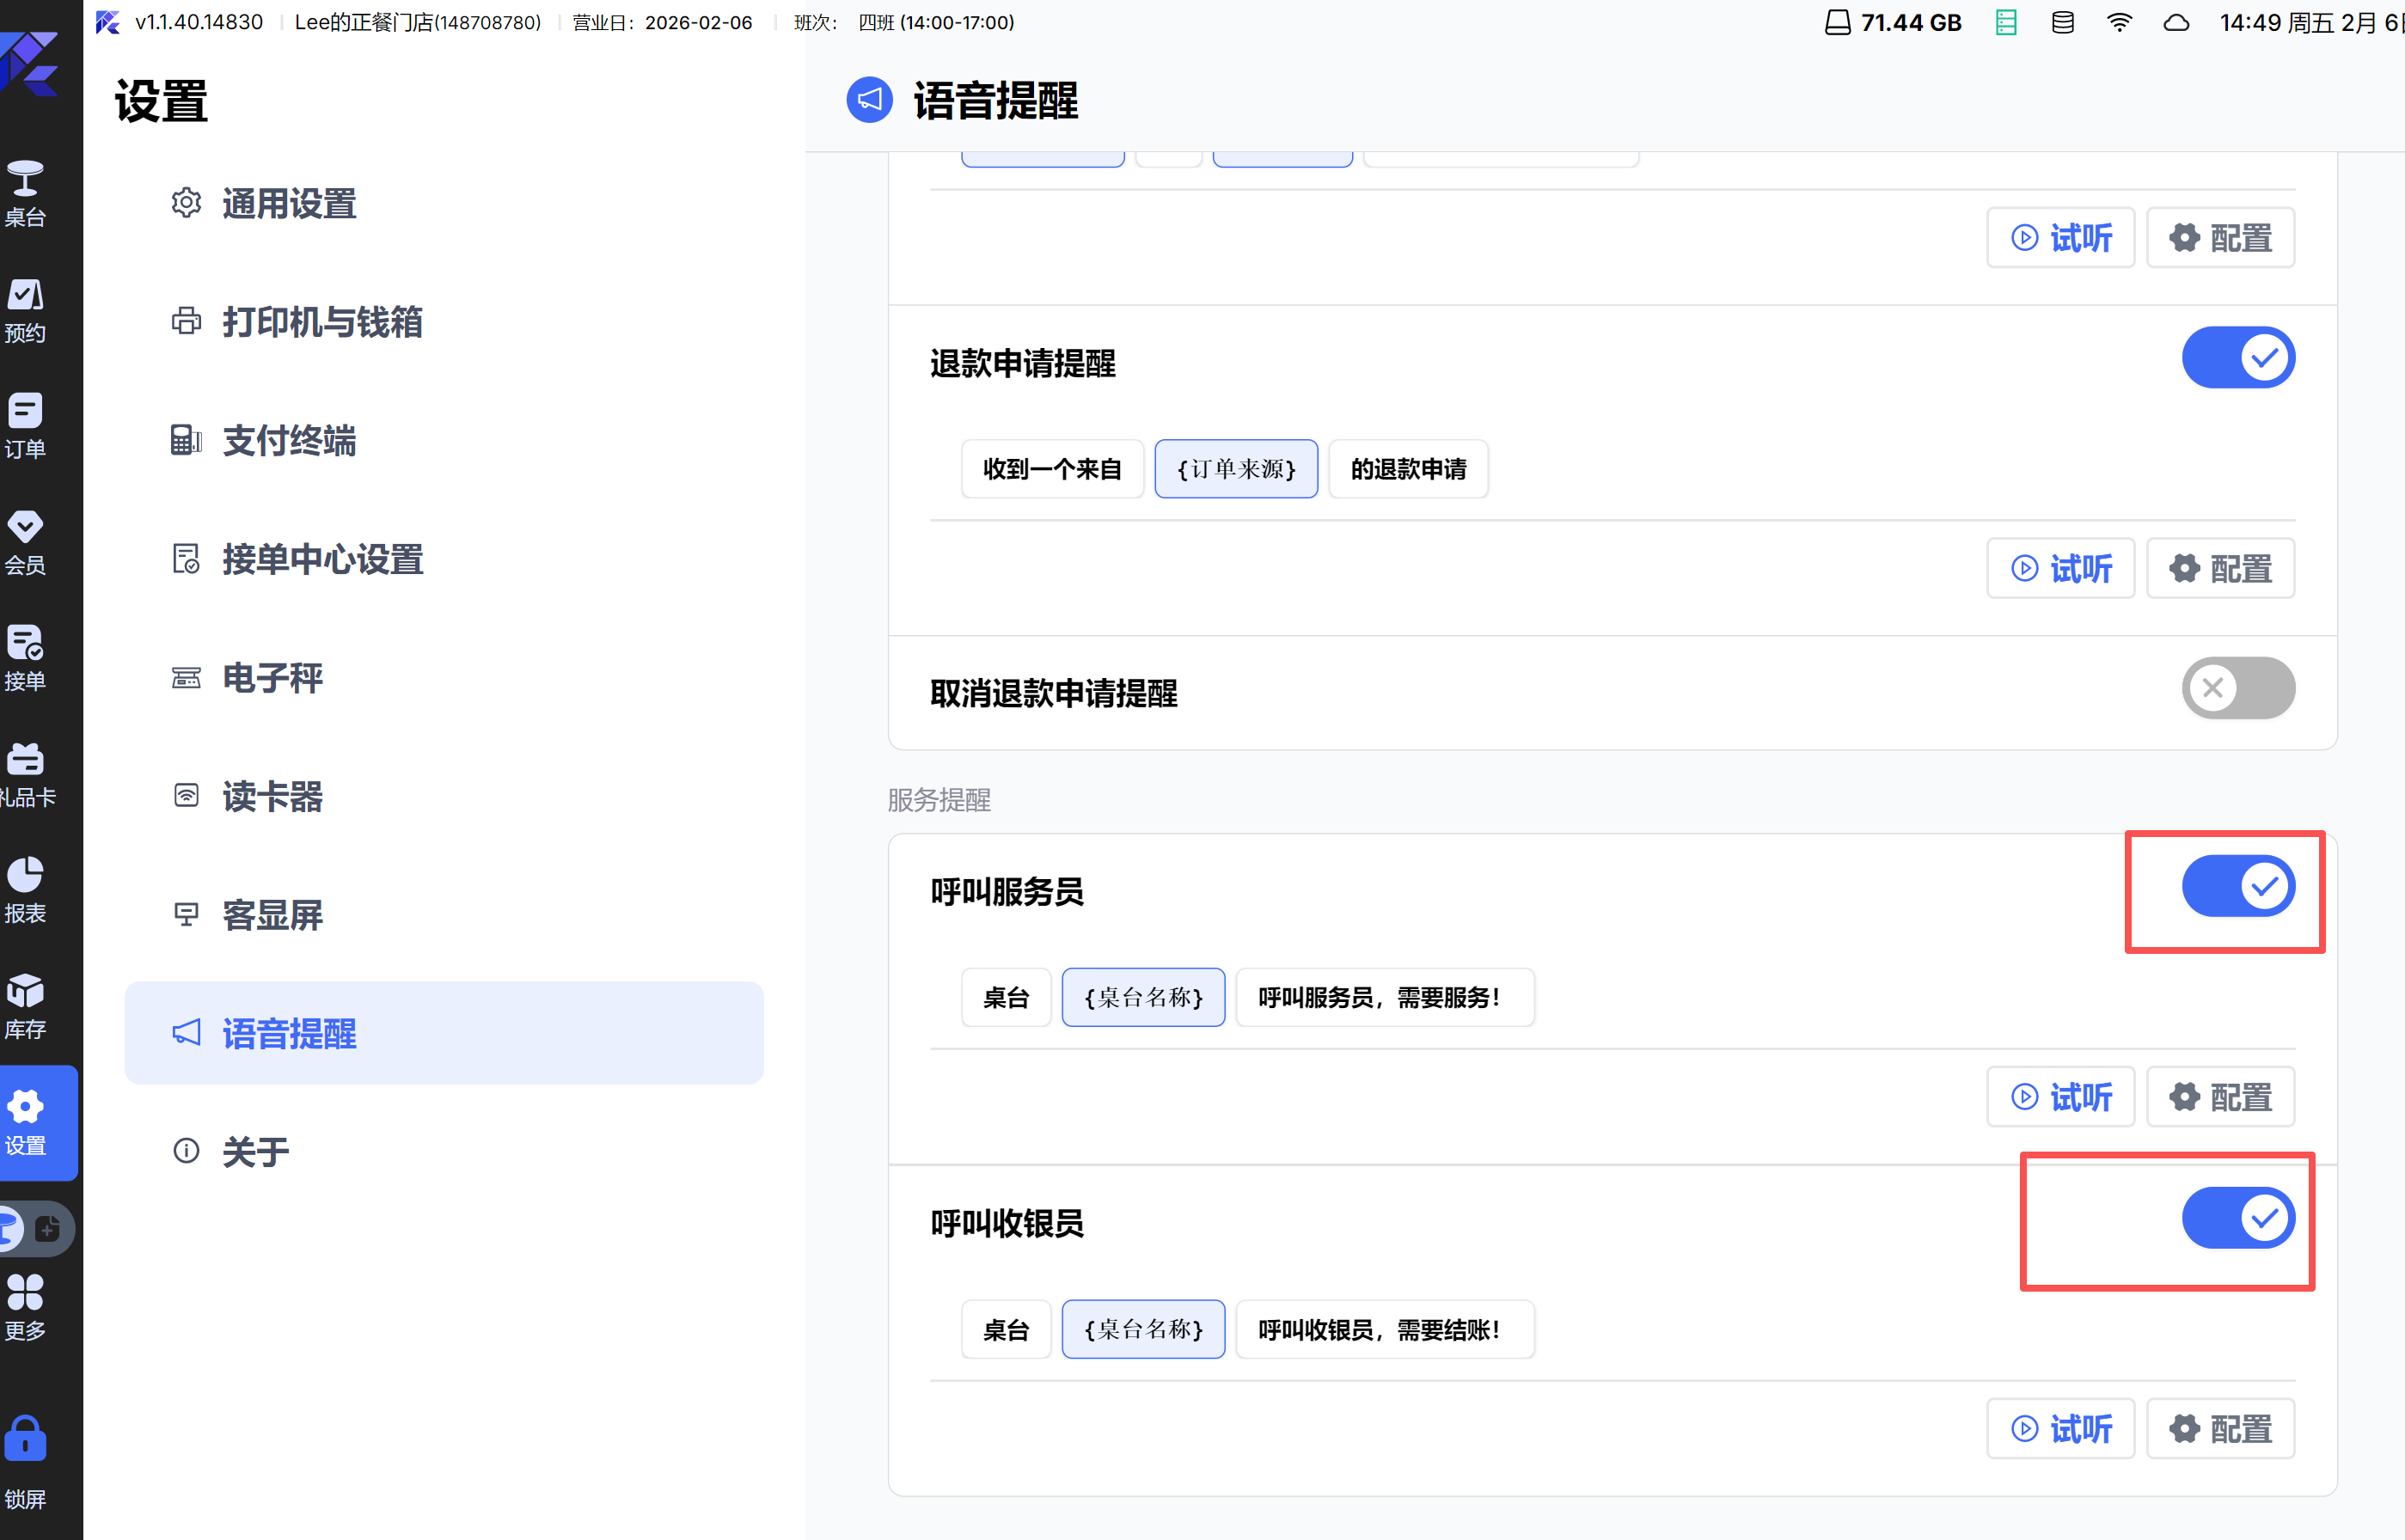2405x1540 pixels.
Task: Open the 库存 inventory sidebar icon
Action: click(x=26, y=1006)
